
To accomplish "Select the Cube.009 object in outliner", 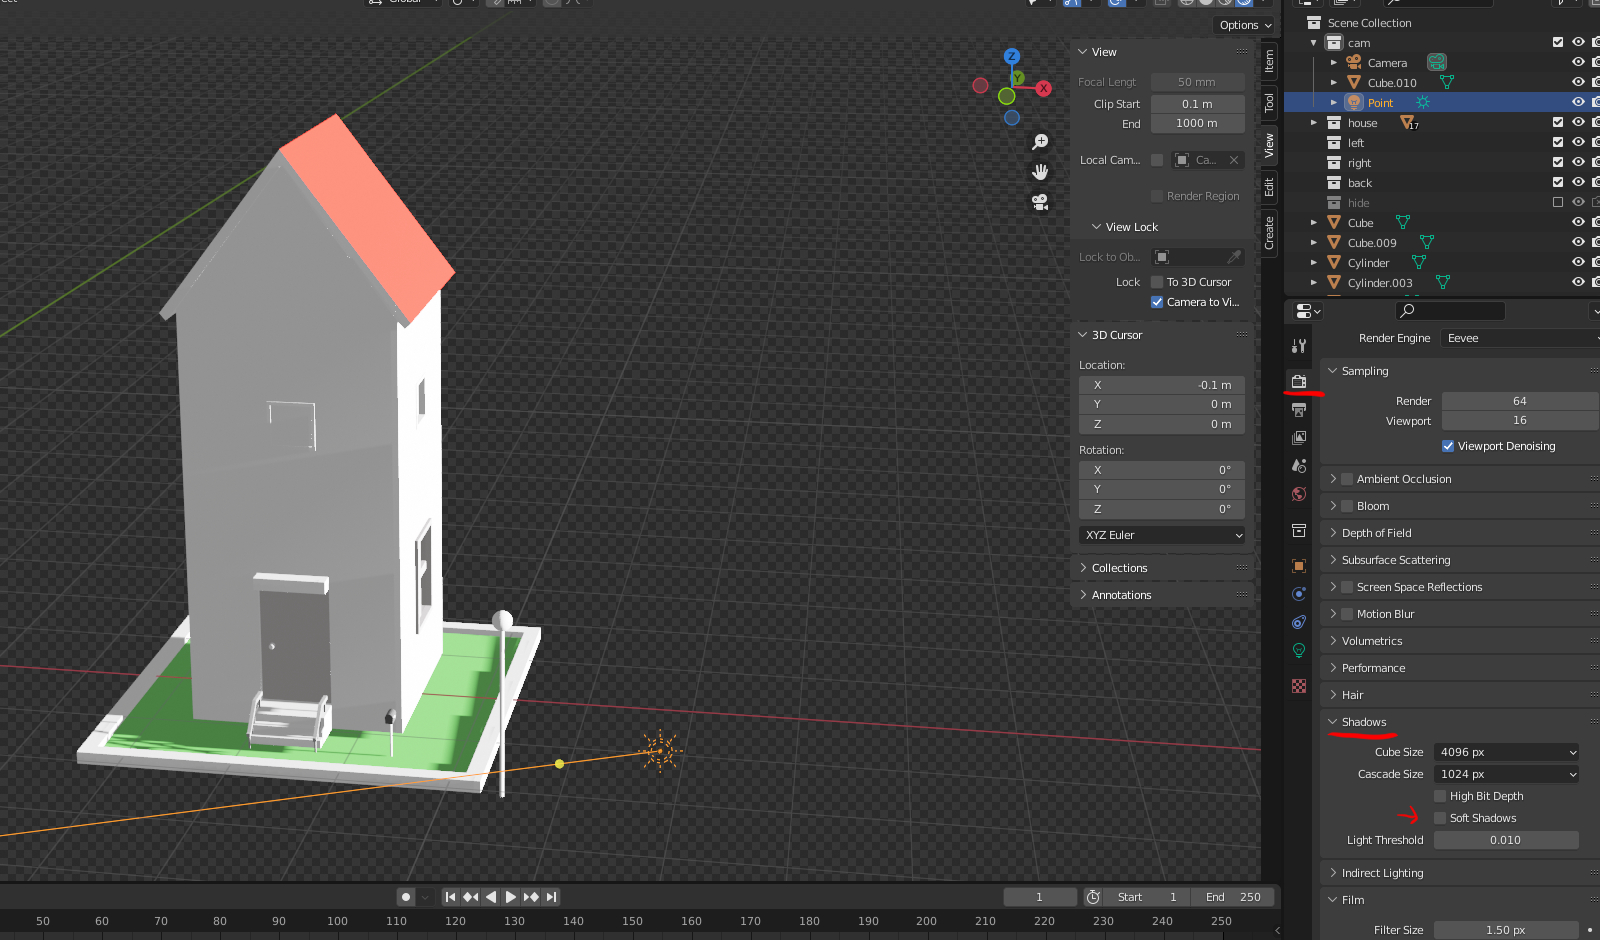I will click(x=1372, y=243).
